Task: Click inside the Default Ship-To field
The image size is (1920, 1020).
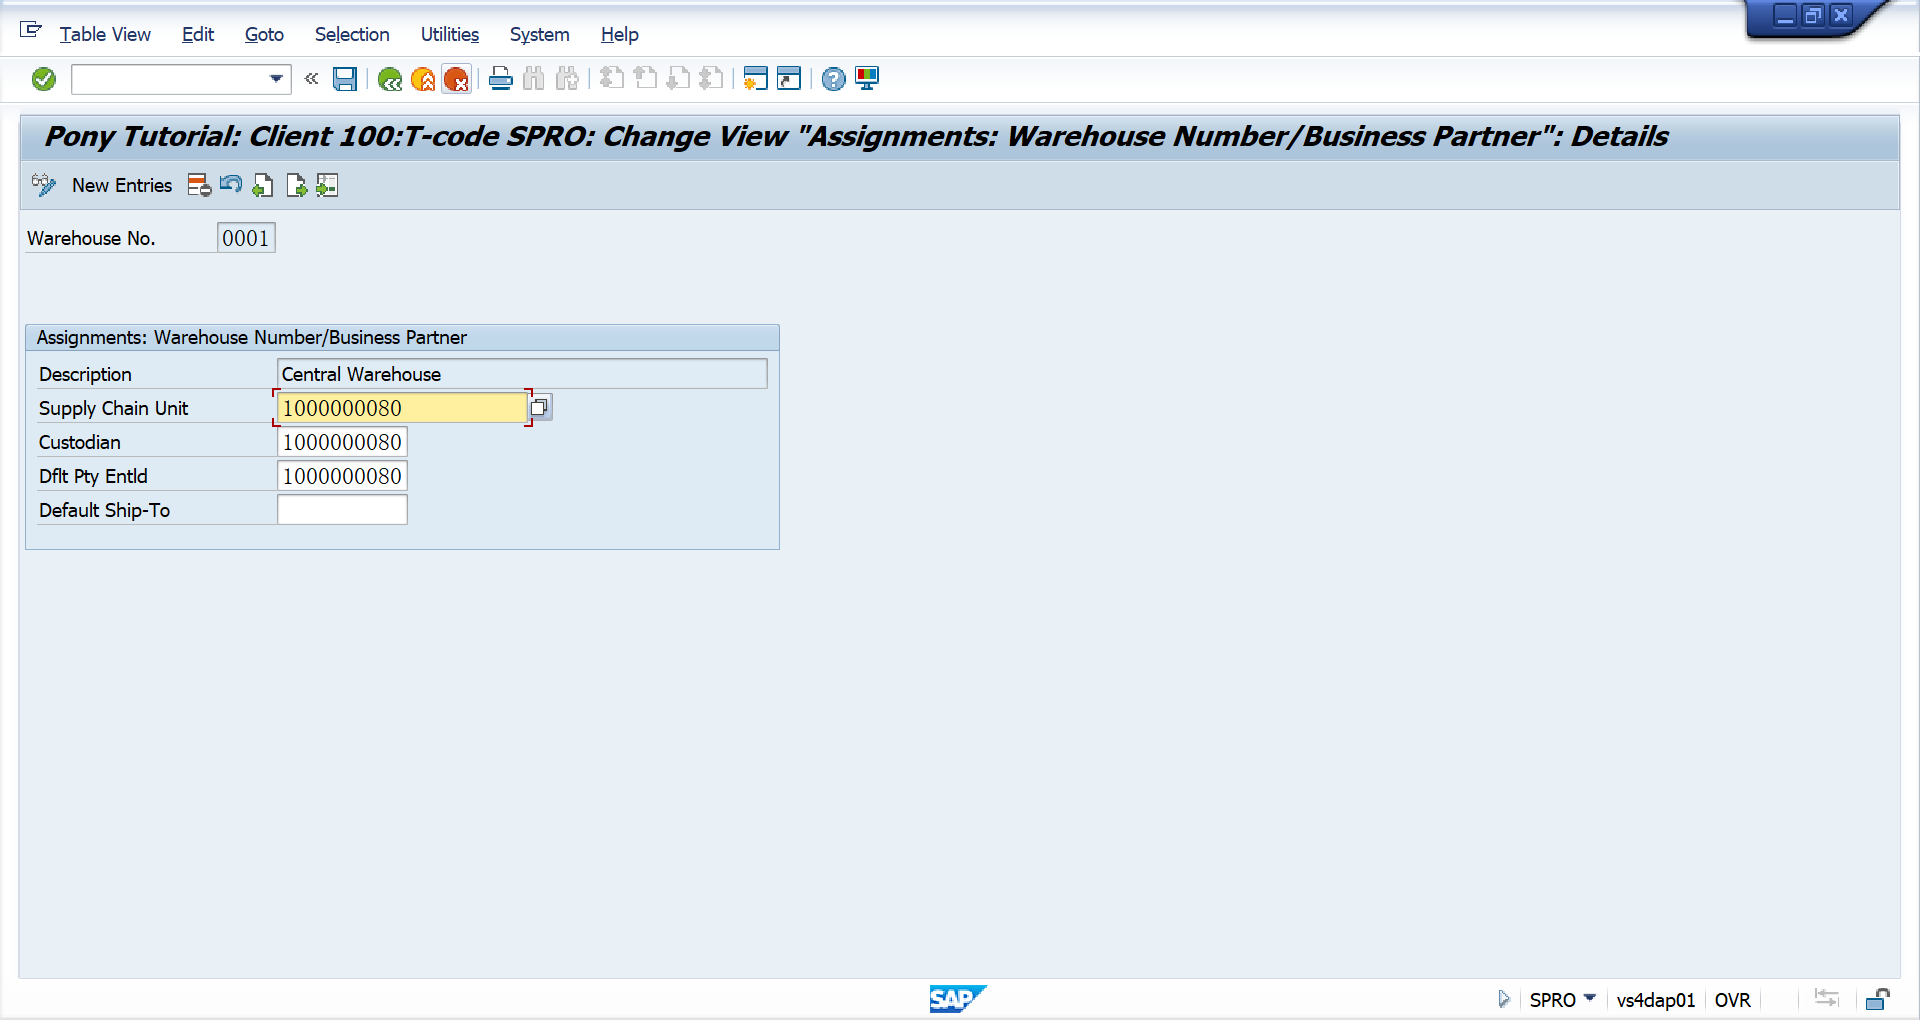Action: [x=342, y=509]
